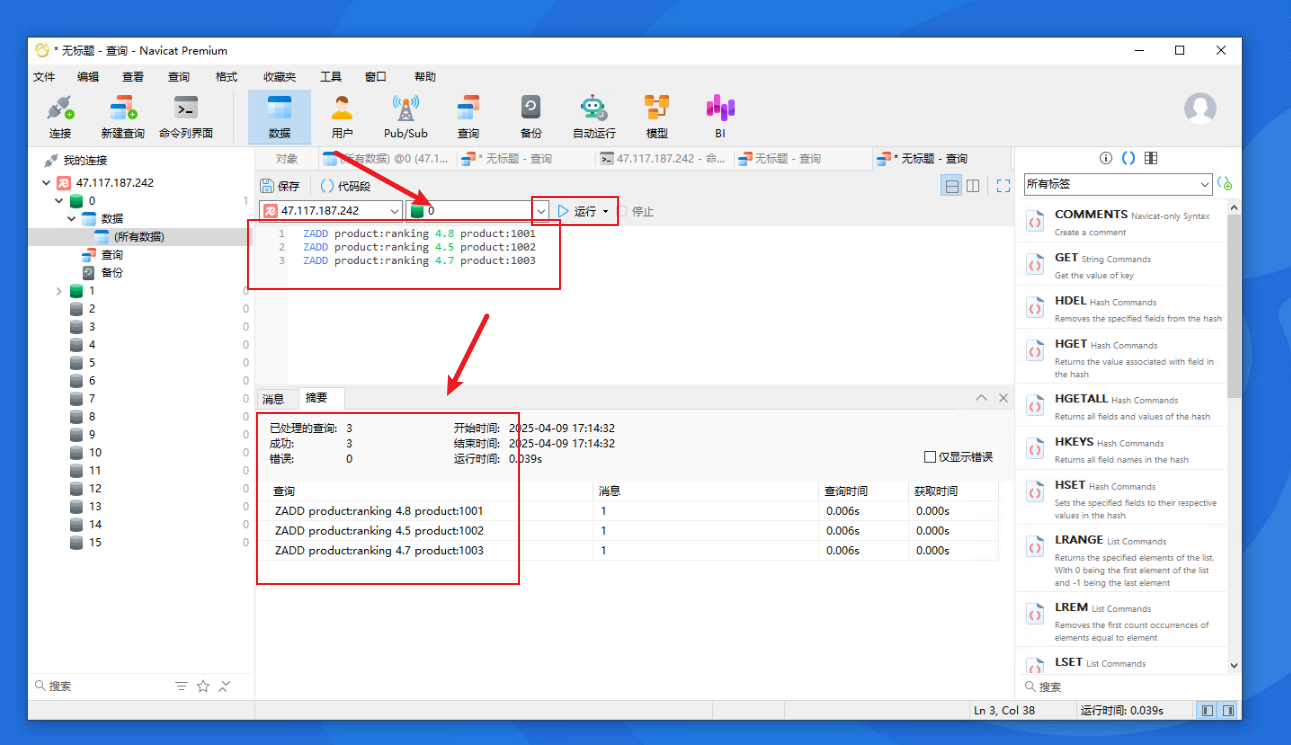This screenshot has width=1291, height=745.
Task: Select the LRANGE snippet entry
Action: (1119, 559)
